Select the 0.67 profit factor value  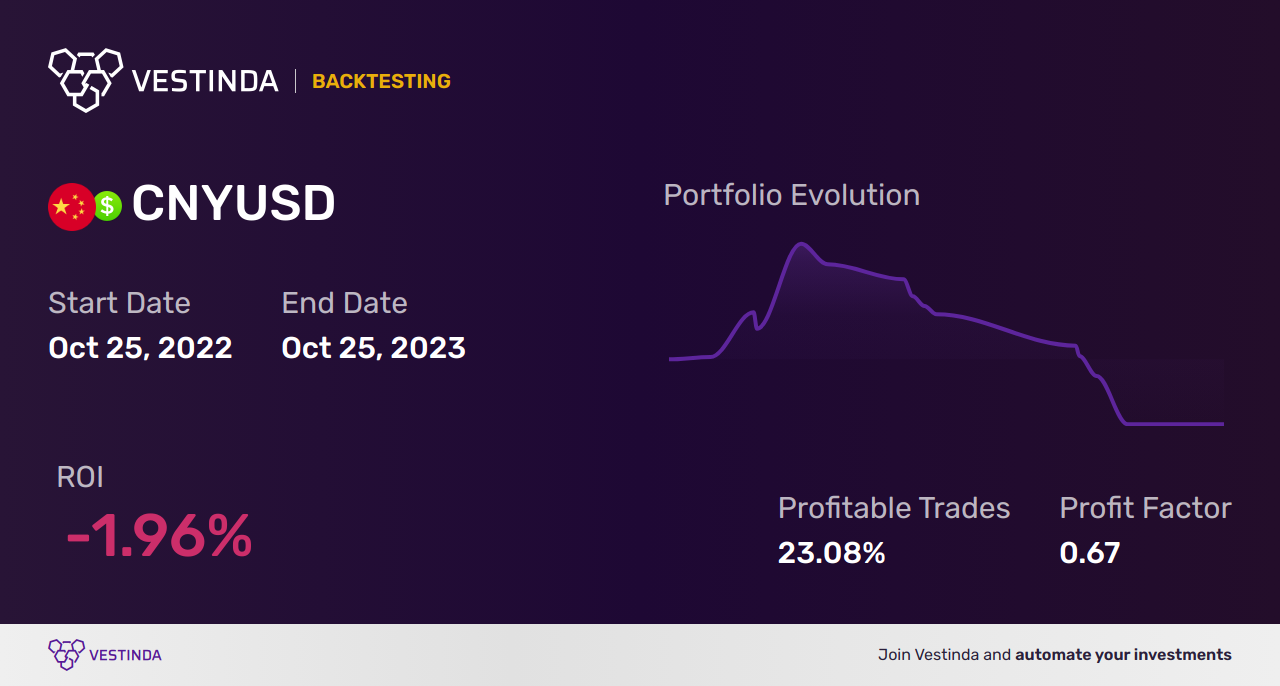(x=1089, y=553)
